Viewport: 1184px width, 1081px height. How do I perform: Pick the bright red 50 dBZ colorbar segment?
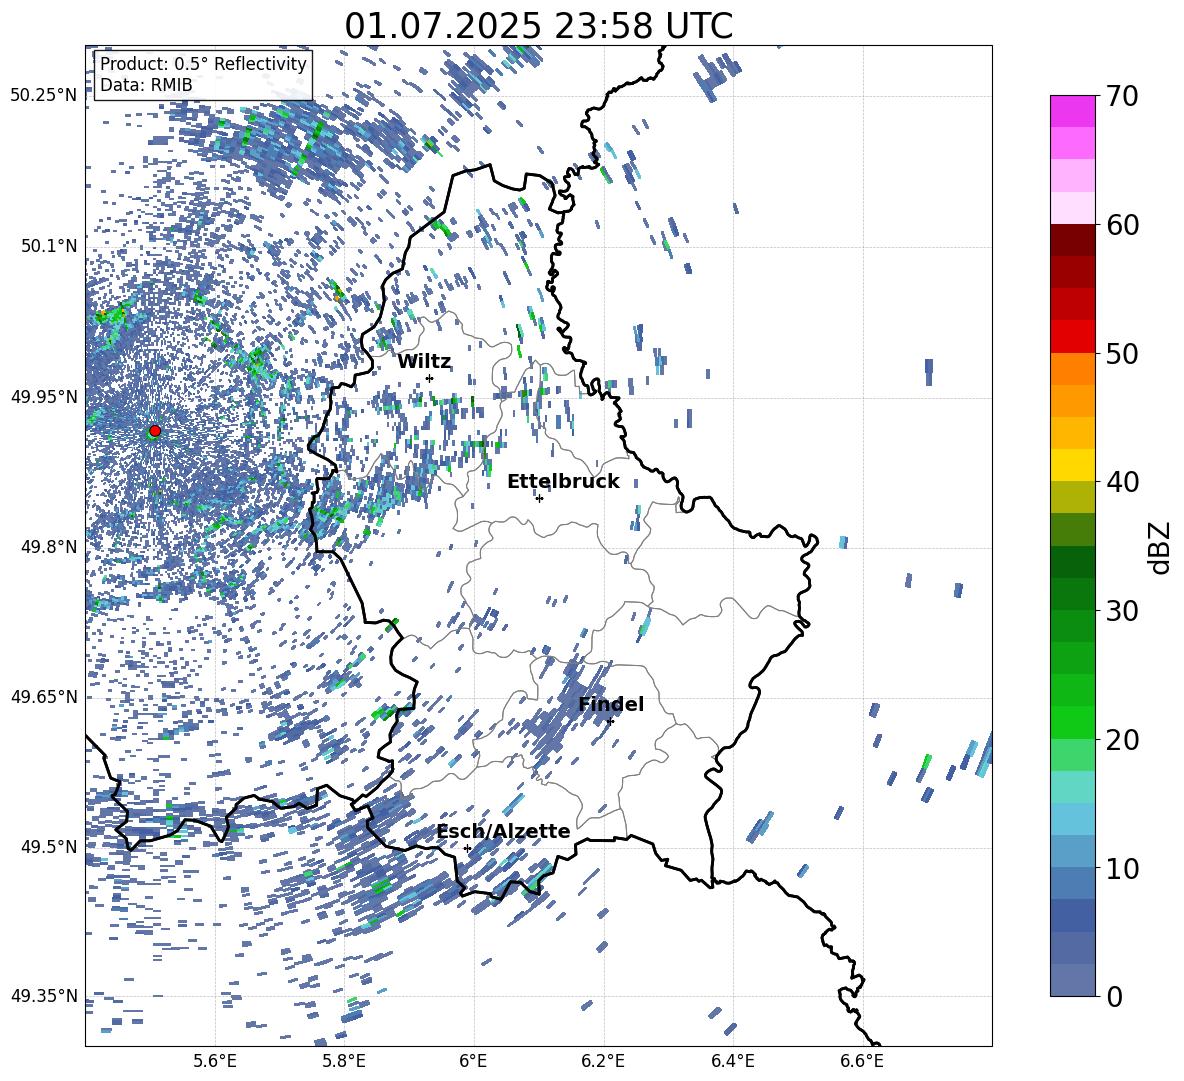pos(1072,337)
